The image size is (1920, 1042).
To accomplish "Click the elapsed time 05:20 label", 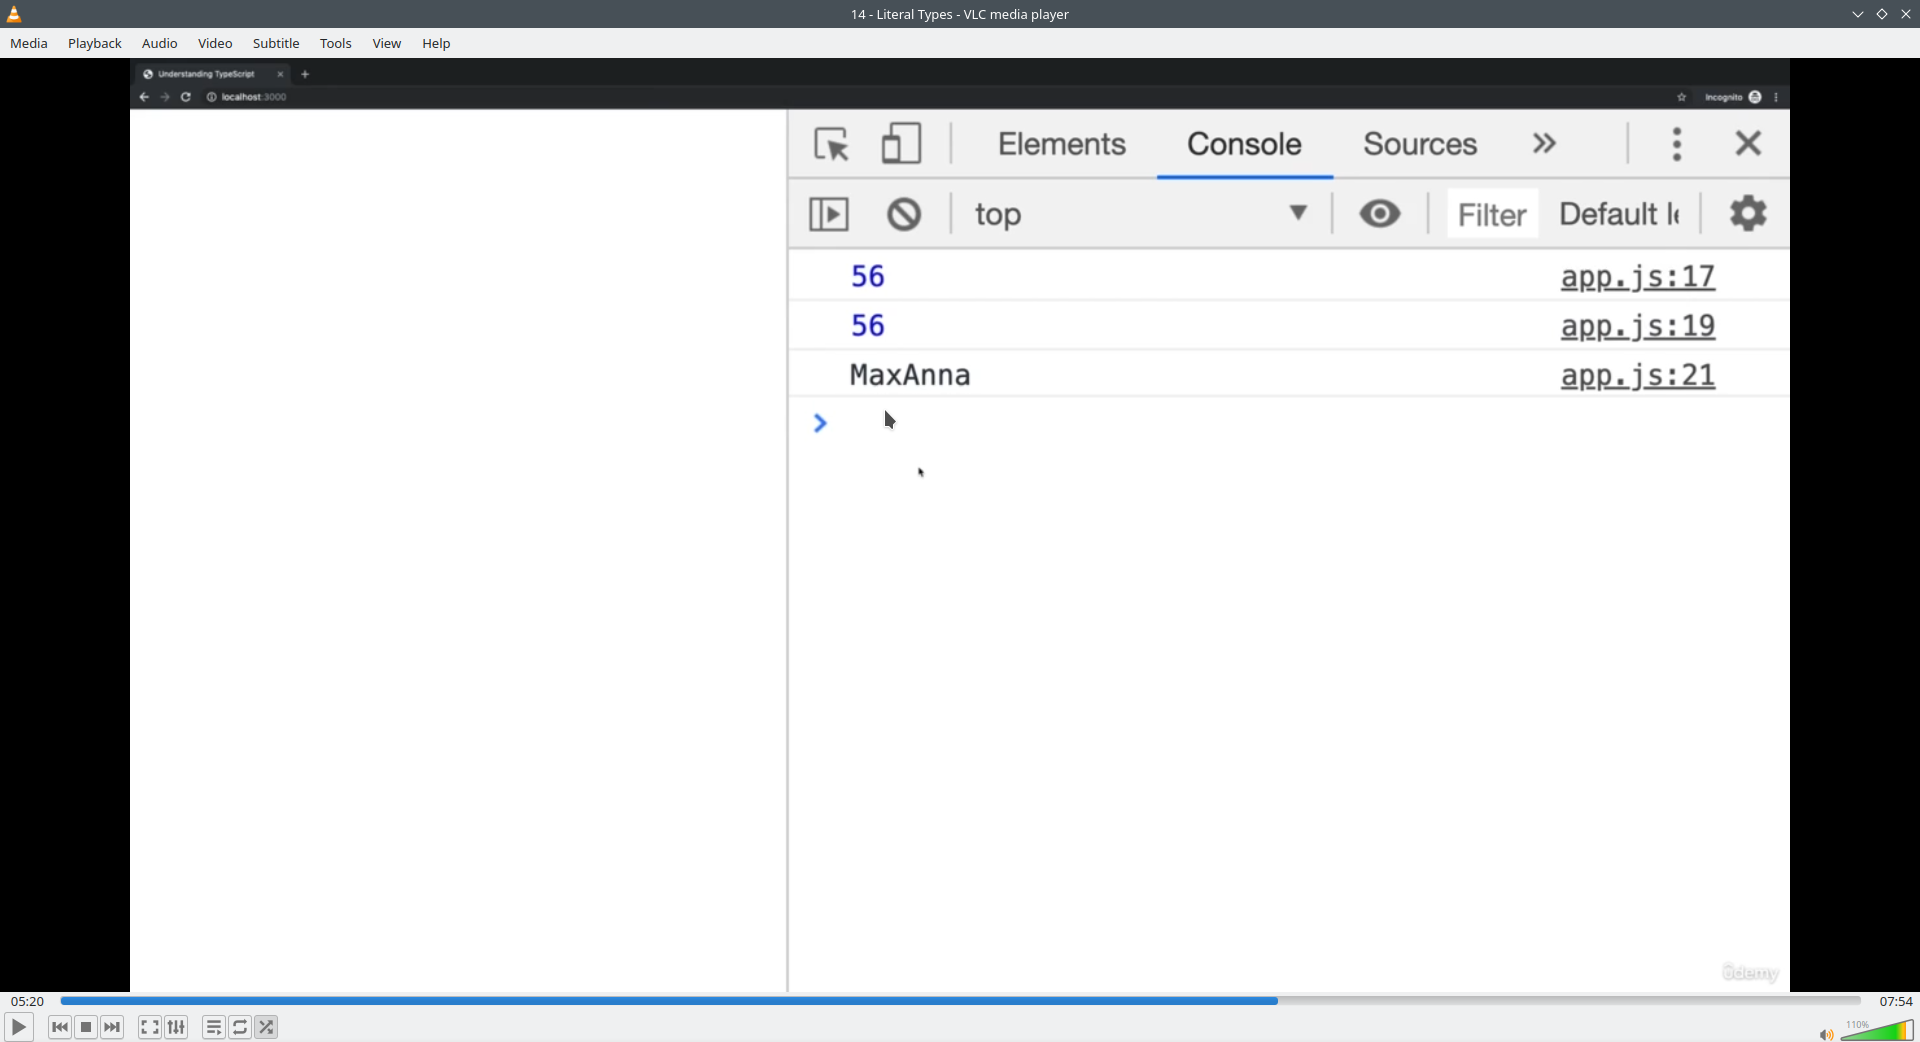I will click(x=28, y=1001).
